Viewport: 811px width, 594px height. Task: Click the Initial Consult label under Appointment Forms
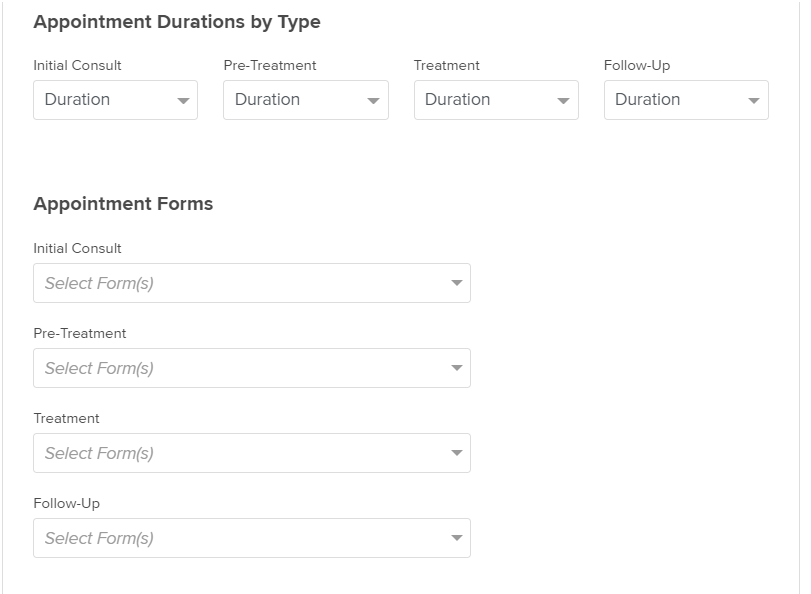[77, 248]
